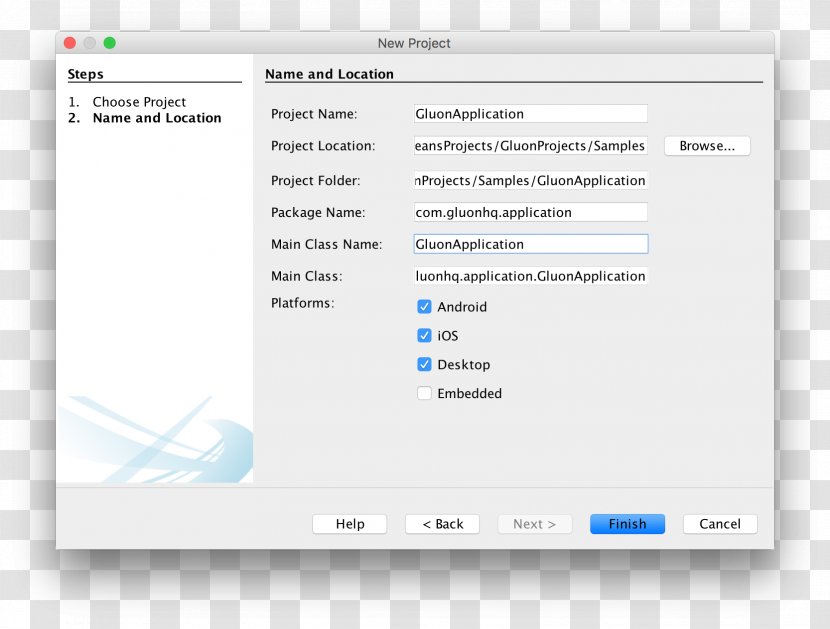Select the Name and Location step

156,117
